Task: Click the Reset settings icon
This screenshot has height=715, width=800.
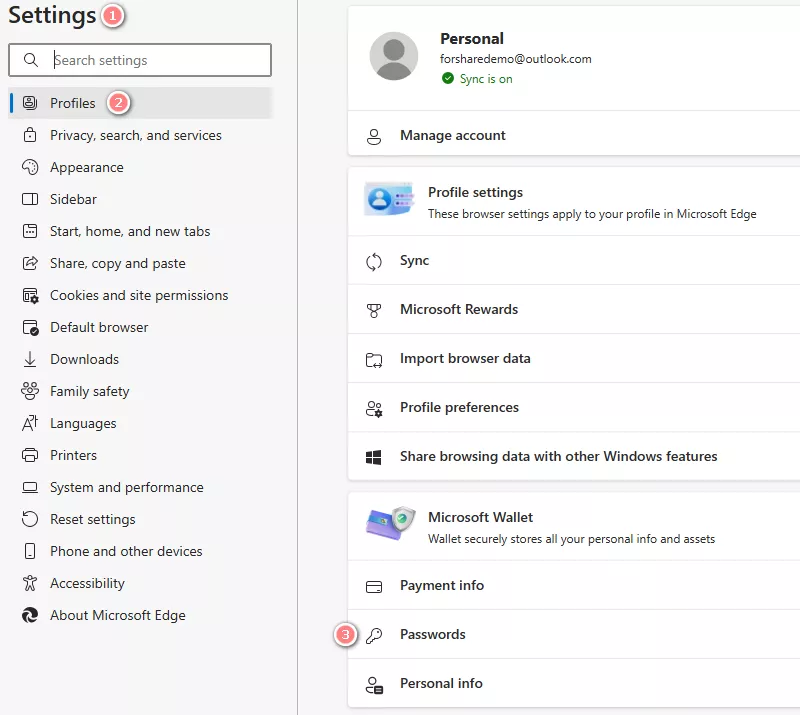Action: (30, 520)
